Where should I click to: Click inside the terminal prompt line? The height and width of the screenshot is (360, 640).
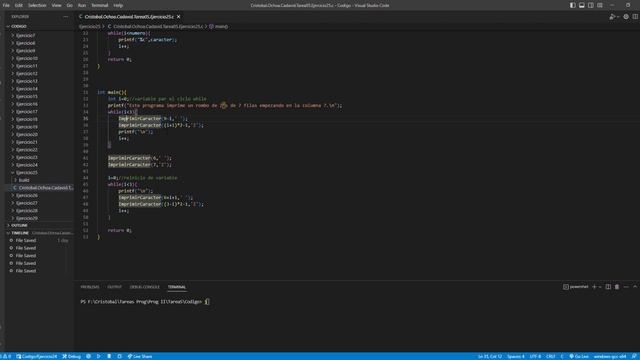(x=207, y=302)
